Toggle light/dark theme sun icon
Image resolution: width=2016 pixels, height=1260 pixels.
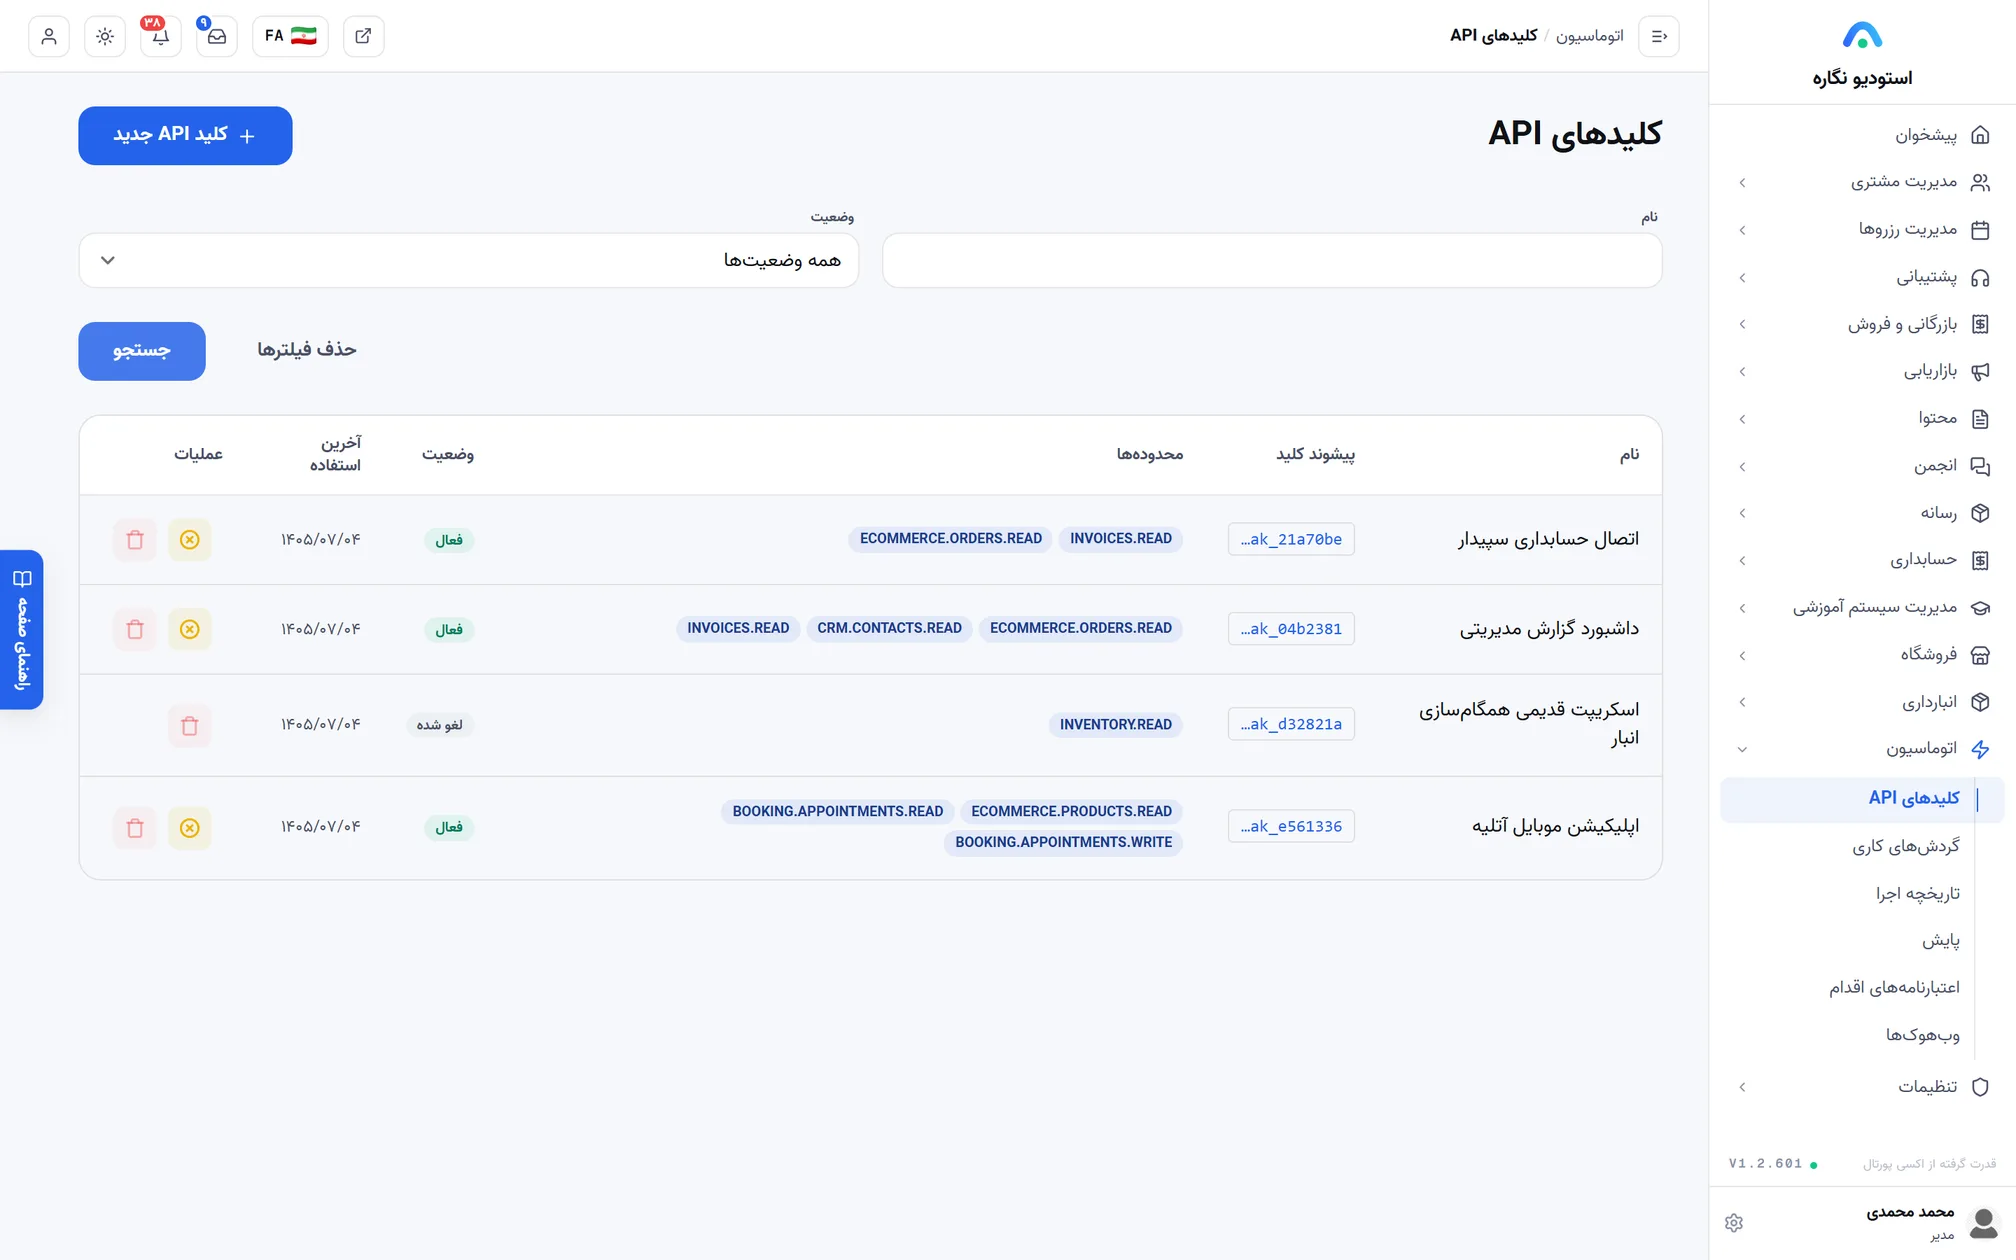pyautogui.click(x=105, y=36)
